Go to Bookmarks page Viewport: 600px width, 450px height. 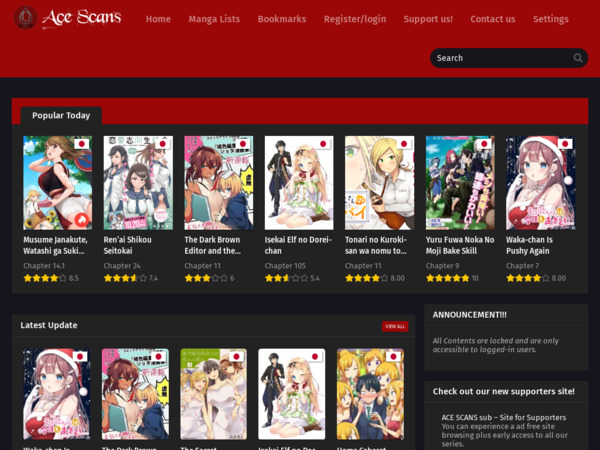point(282,19)
